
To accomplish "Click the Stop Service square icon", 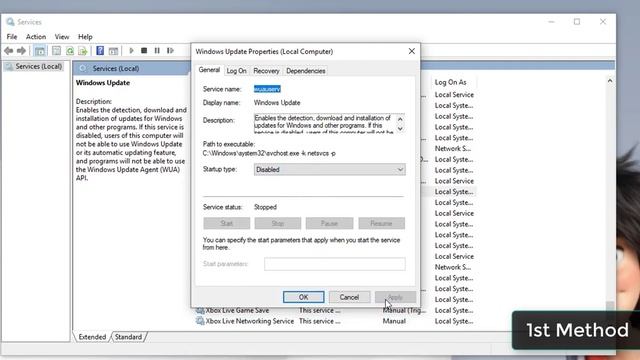I will [x=144, y=51].
